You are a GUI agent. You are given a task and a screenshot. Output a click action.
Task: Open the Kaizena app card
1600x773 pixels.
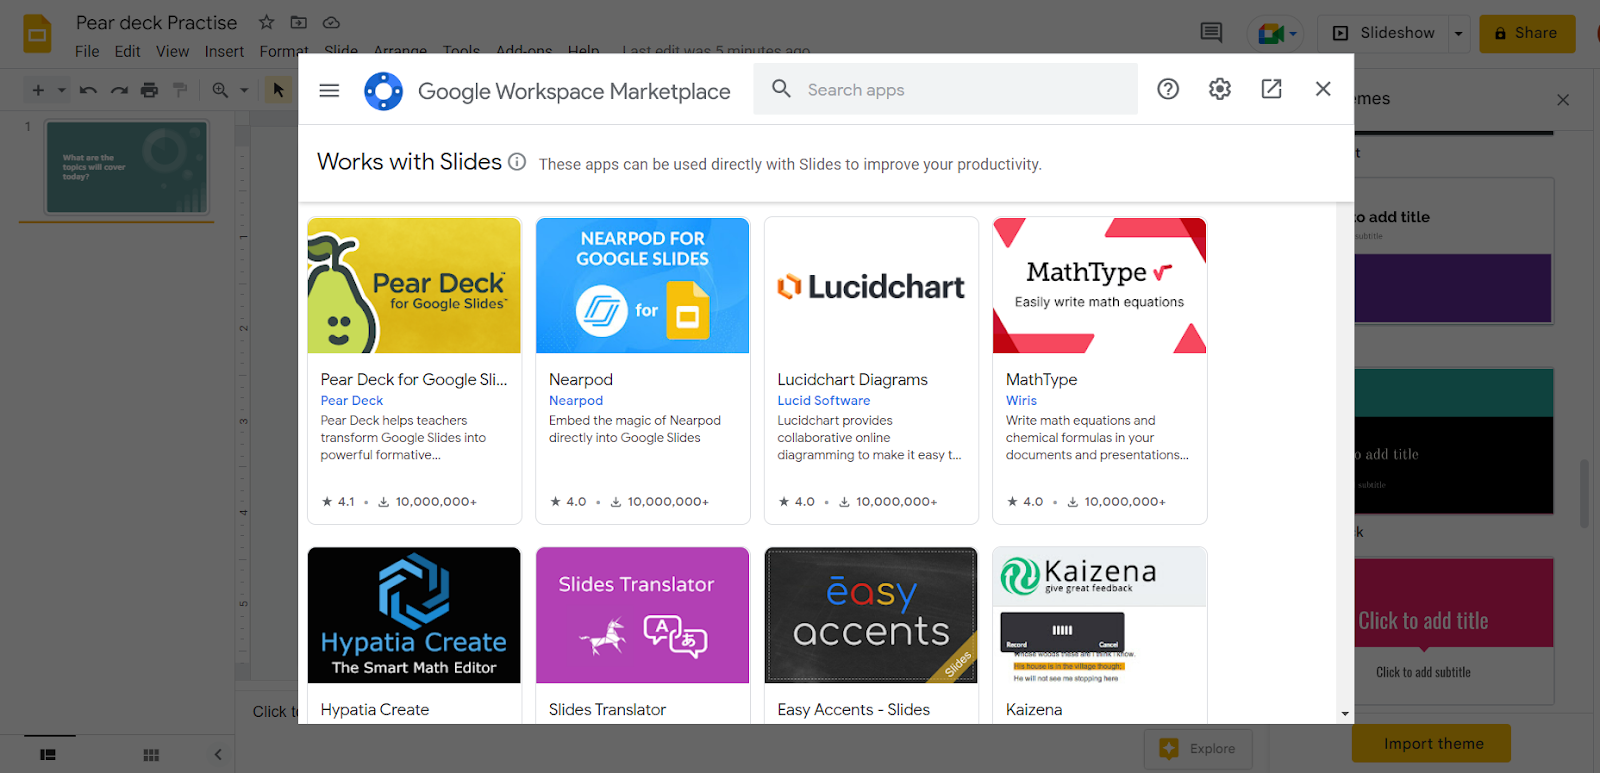[x=1100, y=635]
